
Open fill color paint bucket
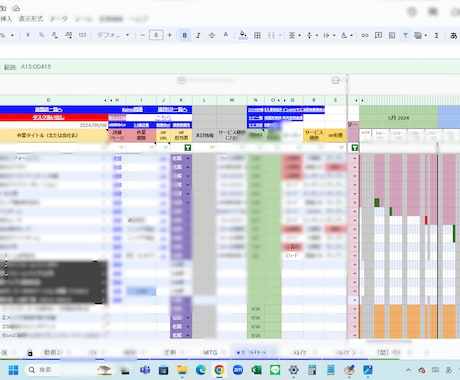(x=243, y=35)
